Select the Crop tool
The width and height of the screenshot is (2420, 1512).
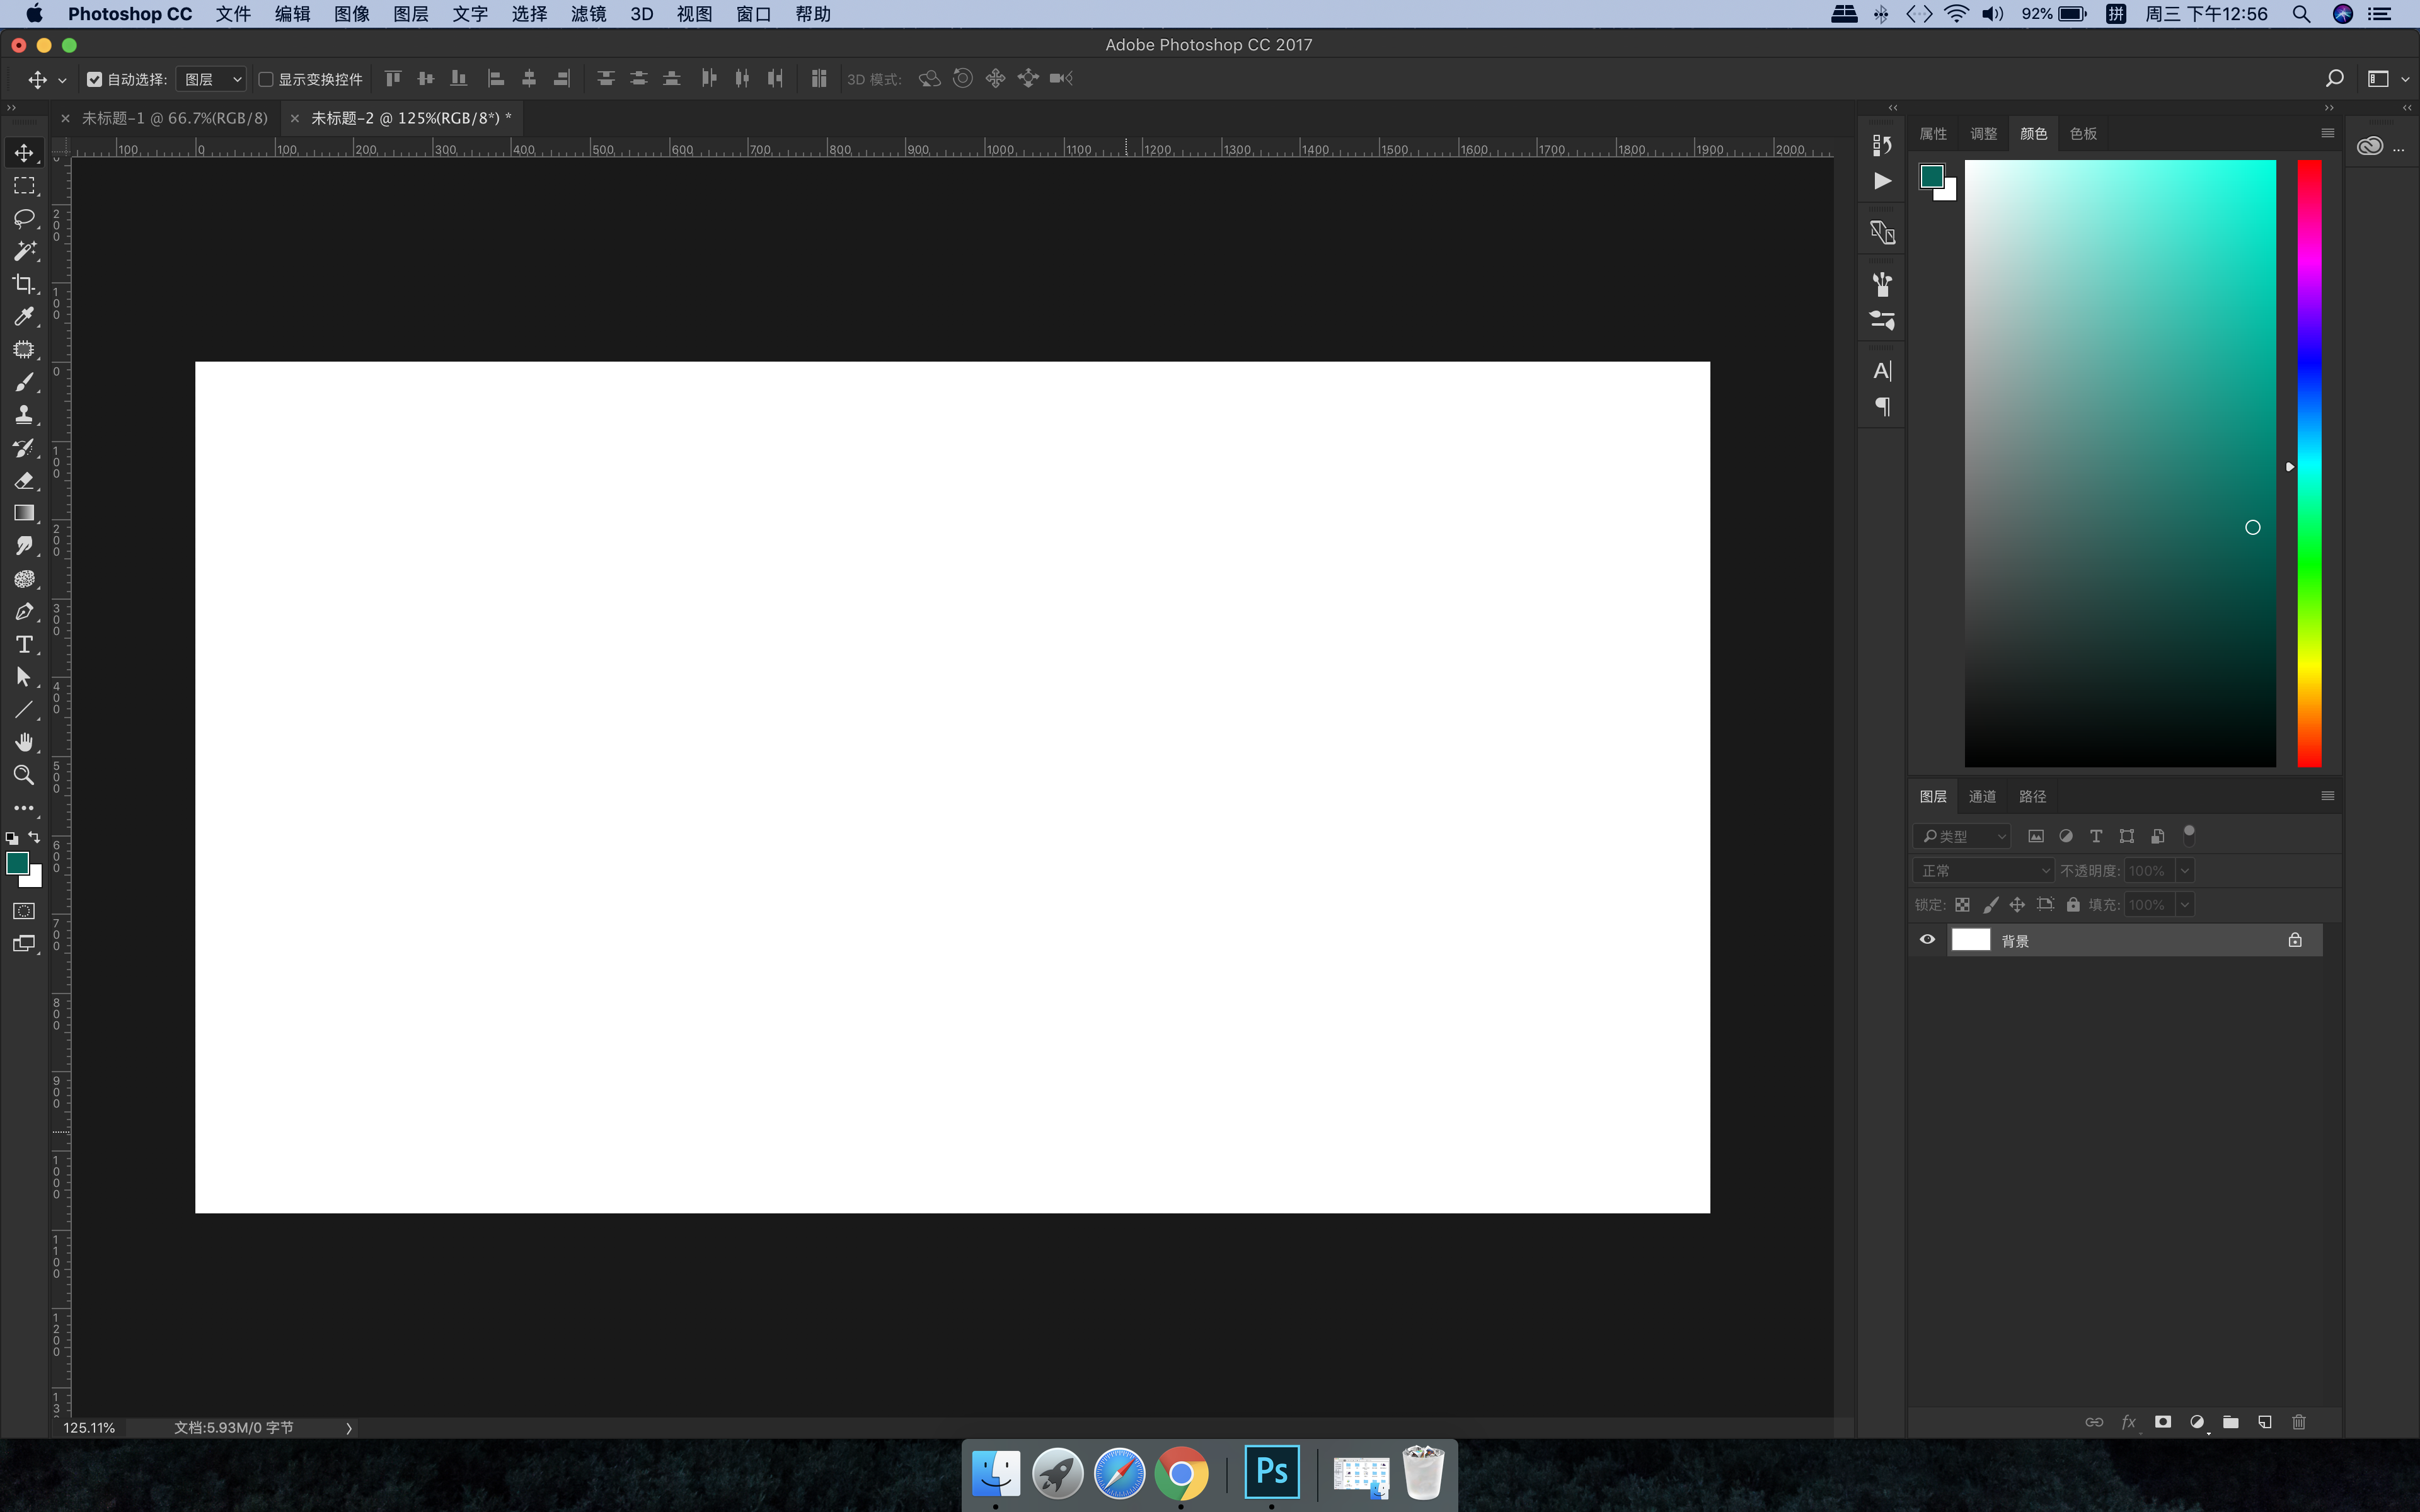tap(24, 284)
